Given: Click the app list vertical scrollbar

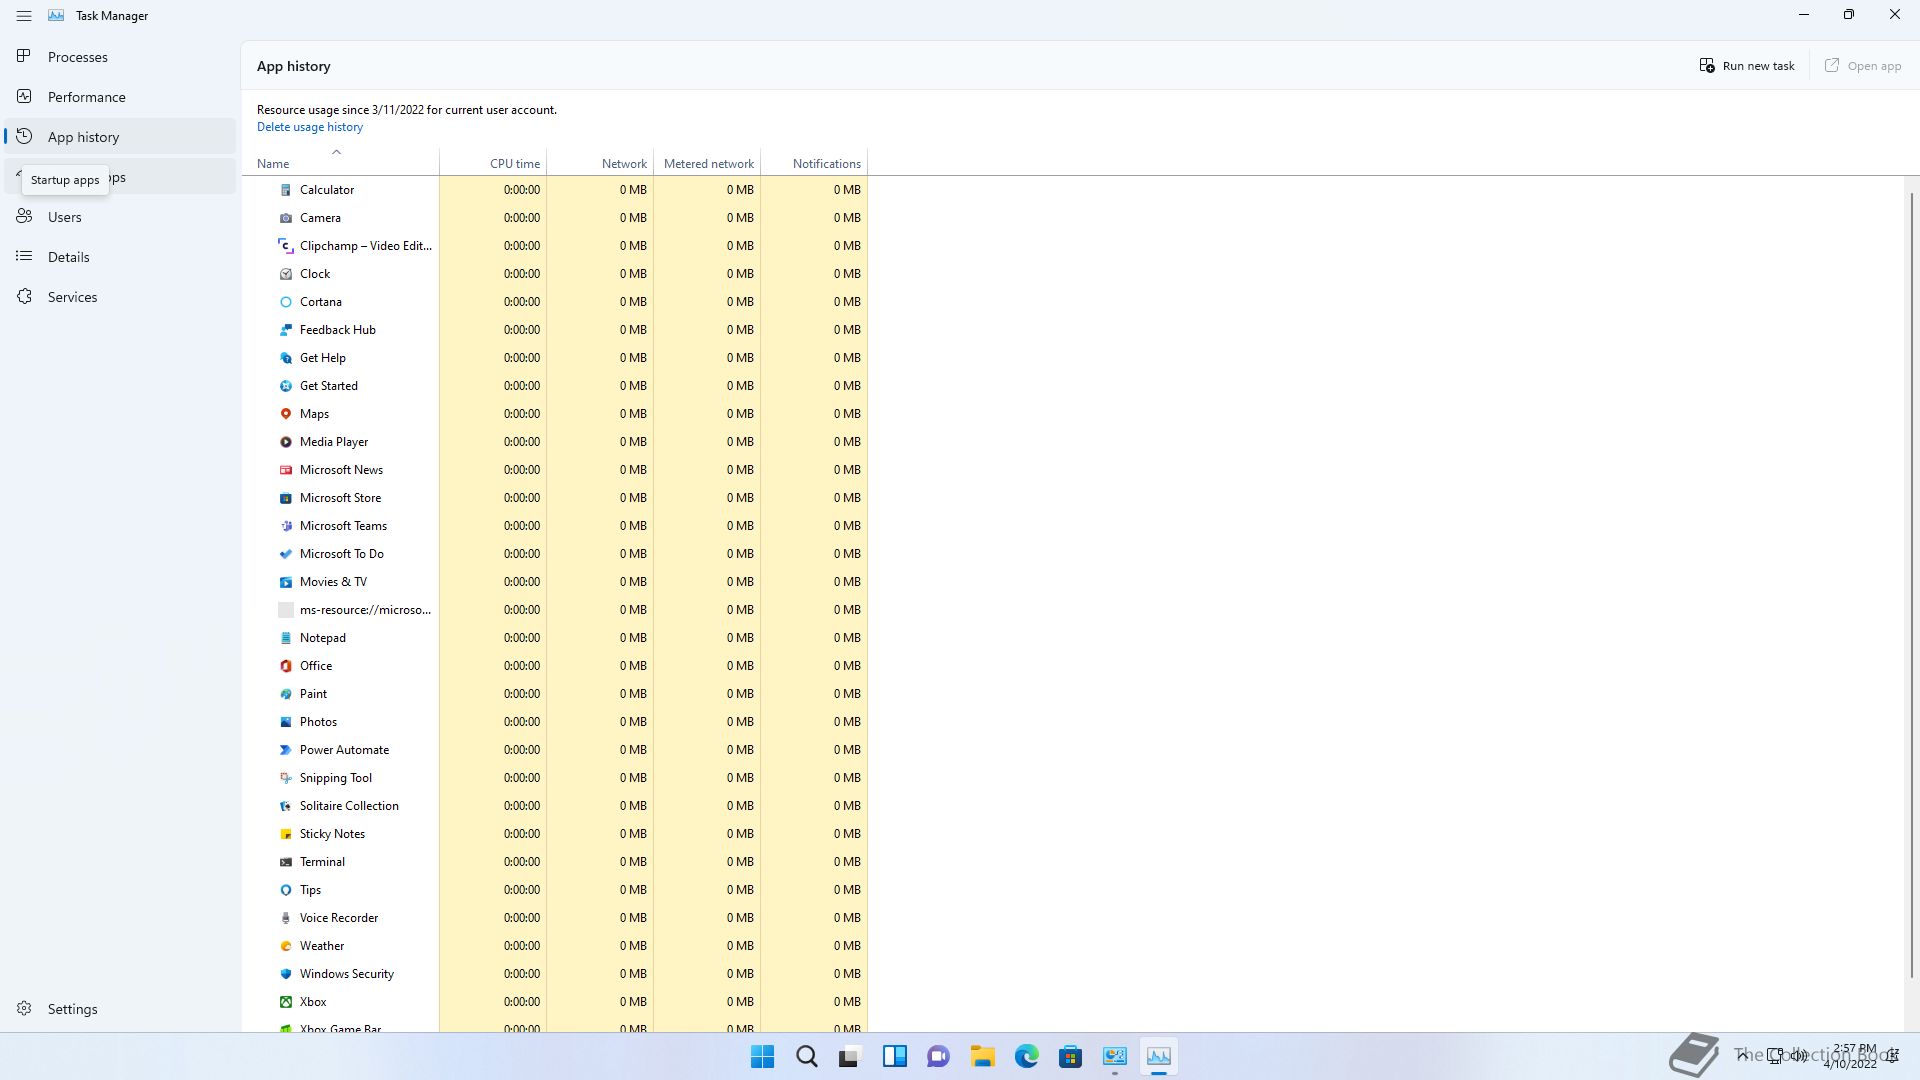Looking at the screenshot, I should [1911, 585].
